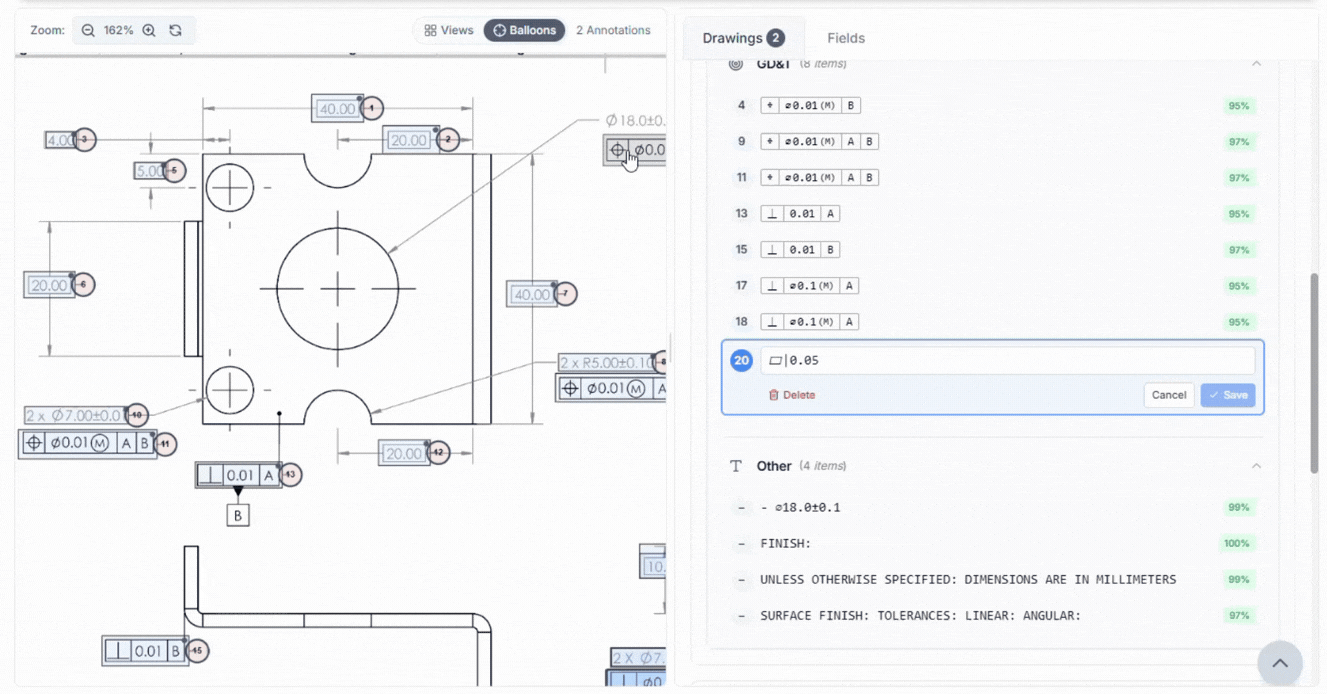Click the datum B box on drawing

[x=238, y=515]
